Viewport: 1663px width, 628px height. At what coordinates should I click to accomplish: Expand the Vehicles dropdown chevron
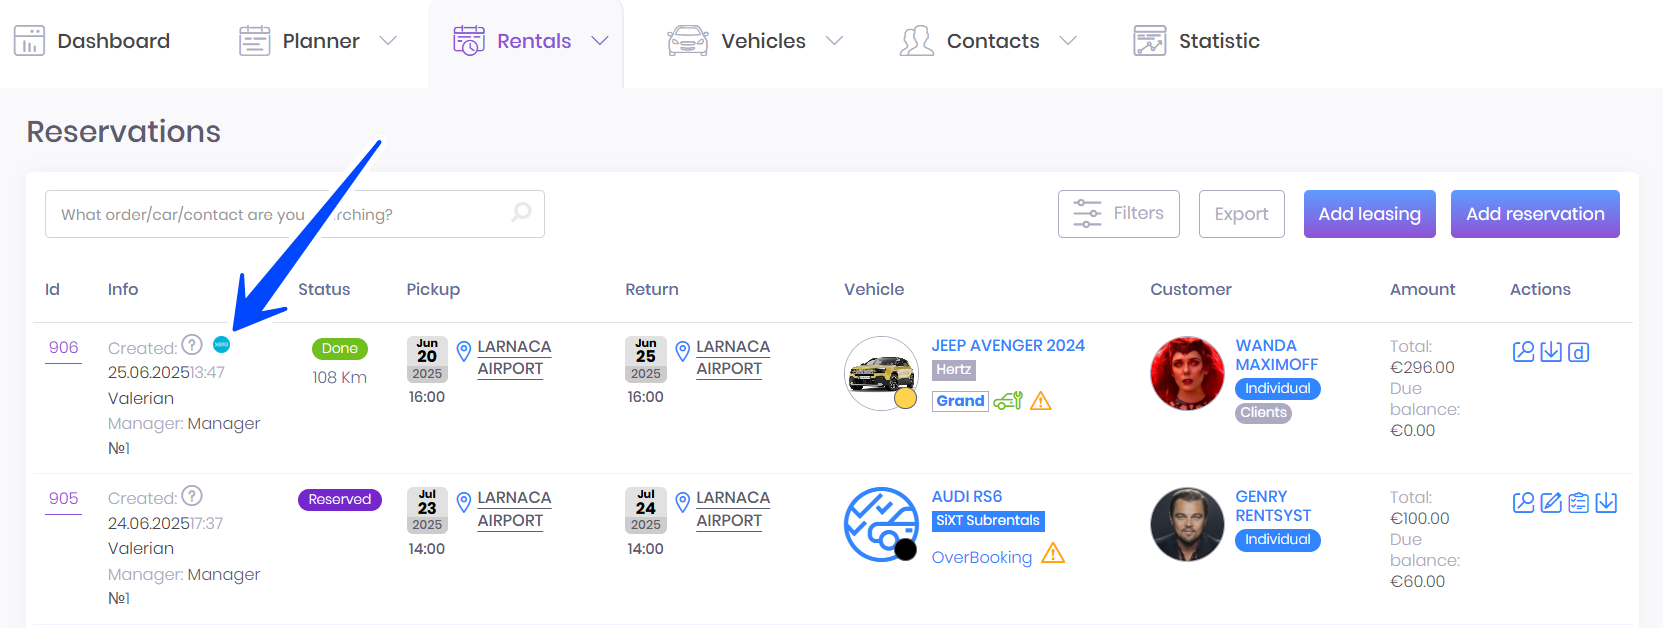[x=834, y=41]
